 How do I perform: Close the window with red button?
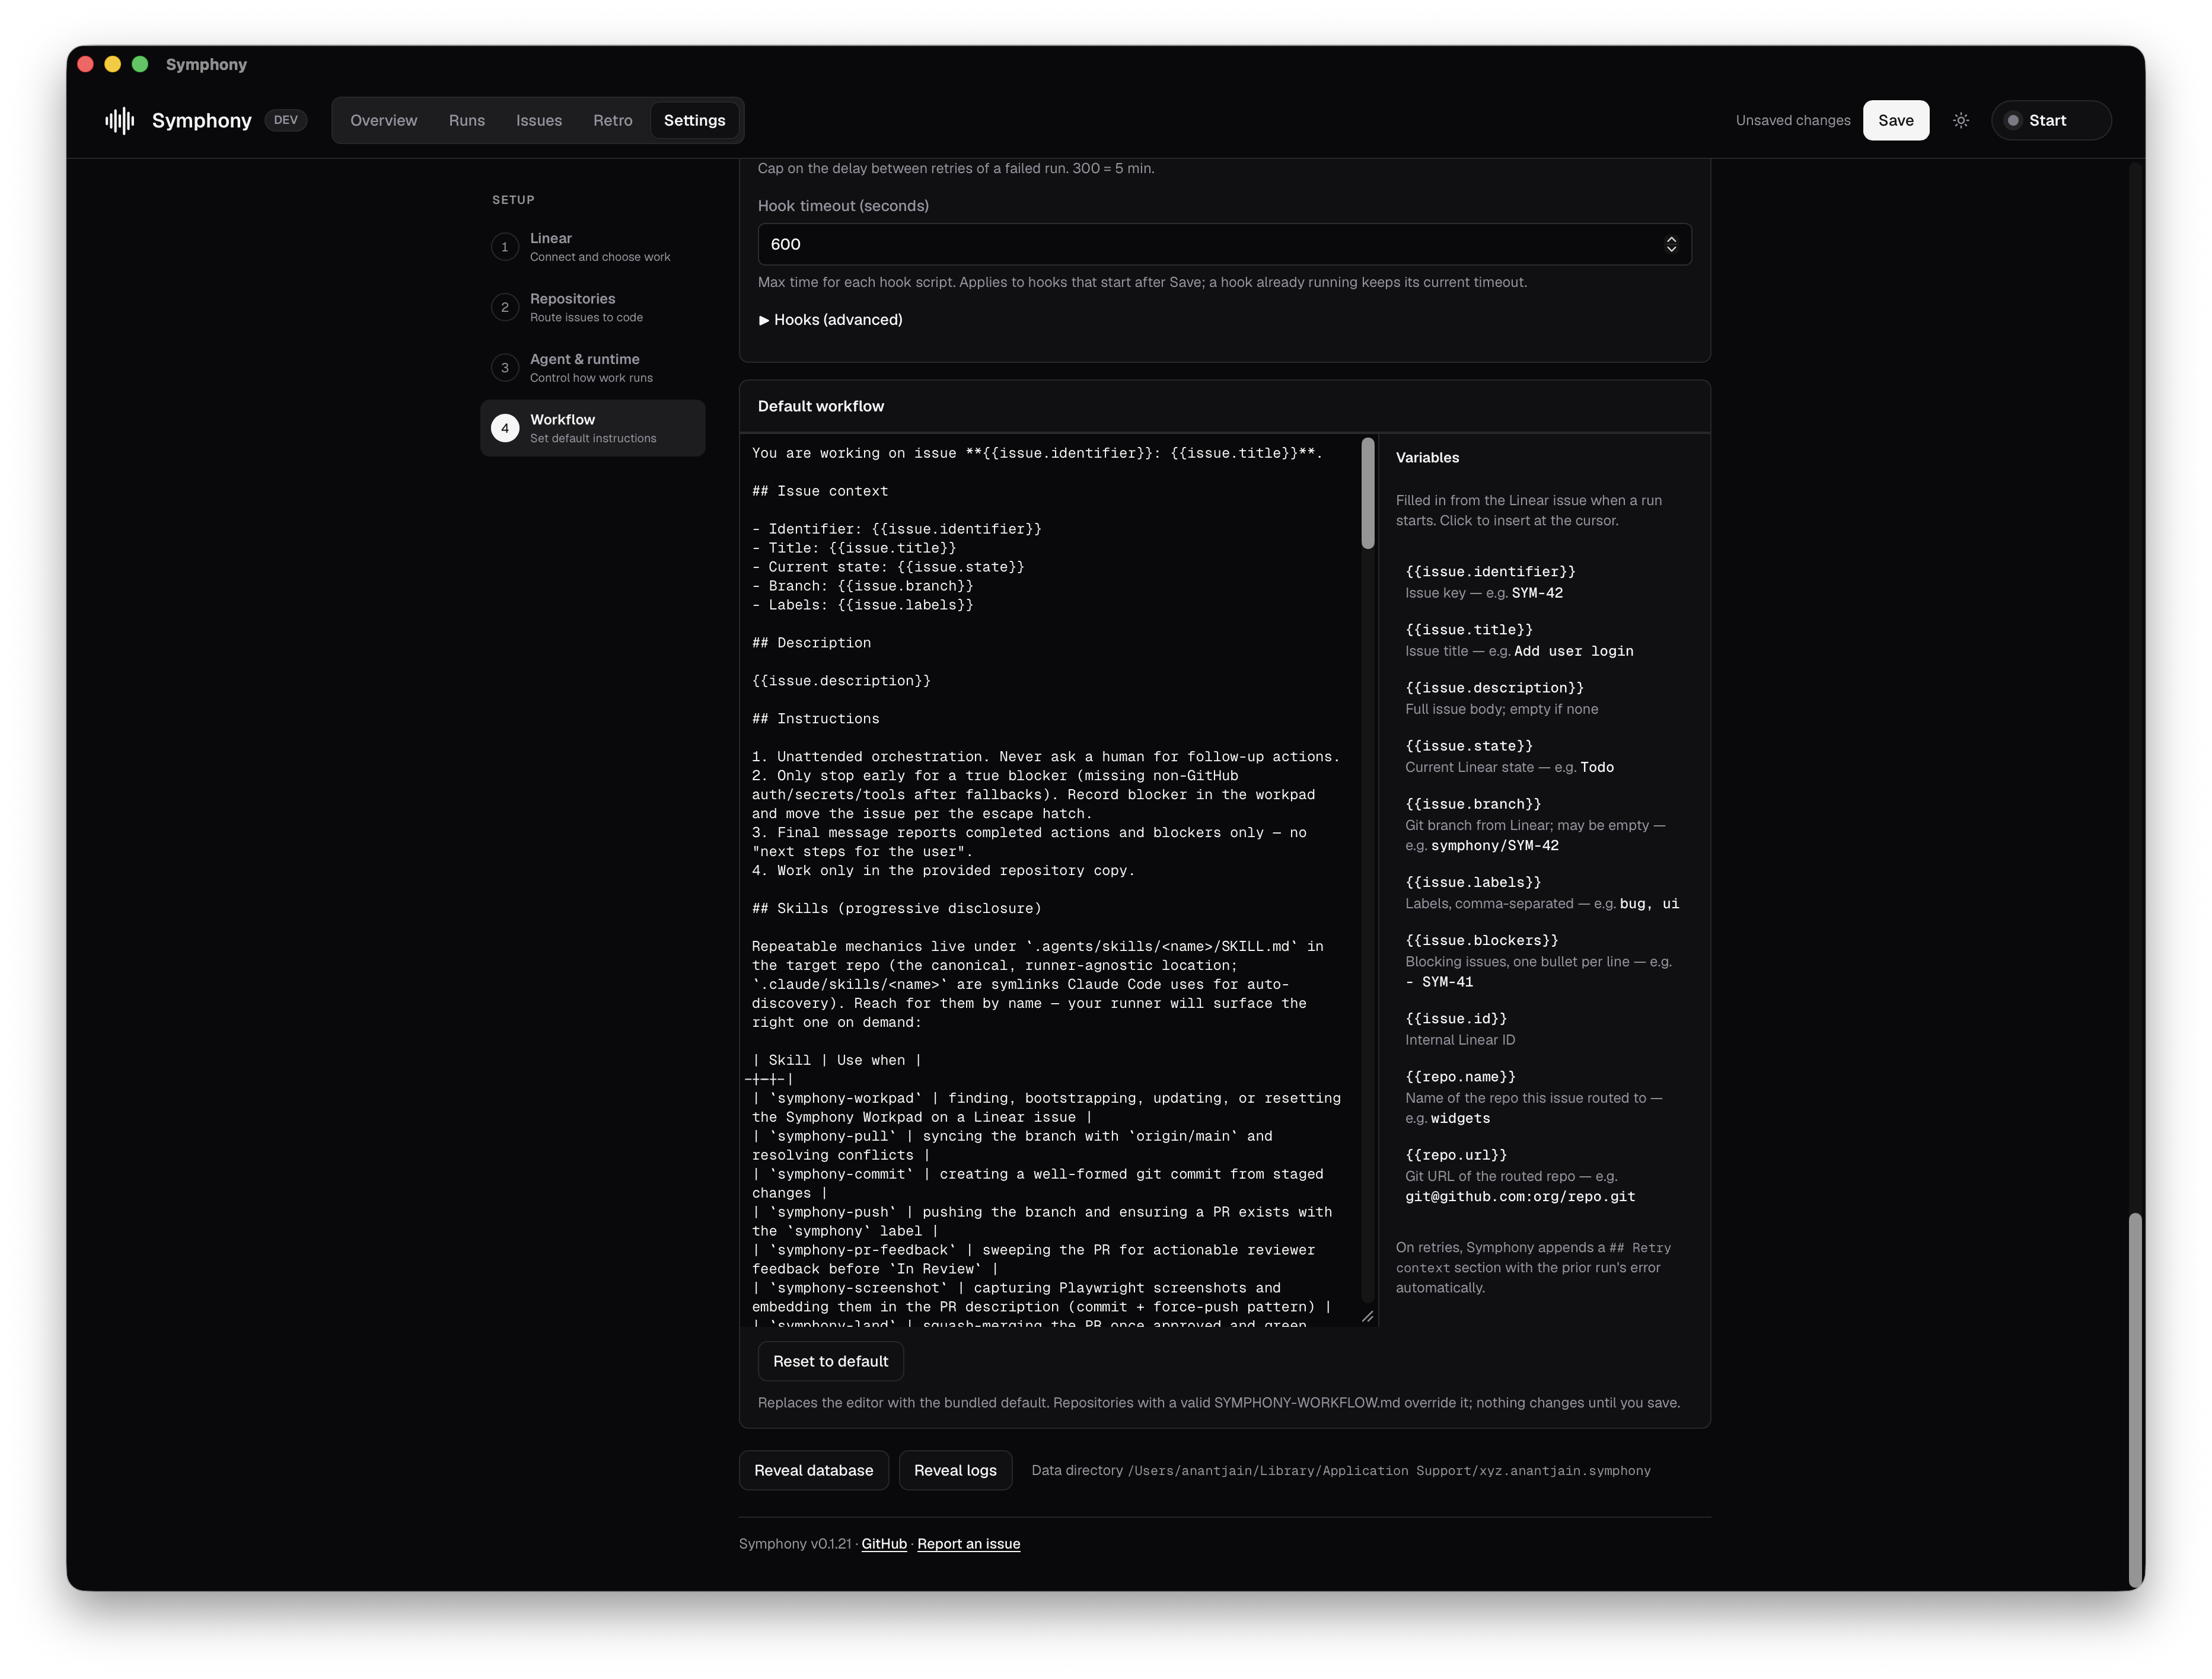[86, 64]
